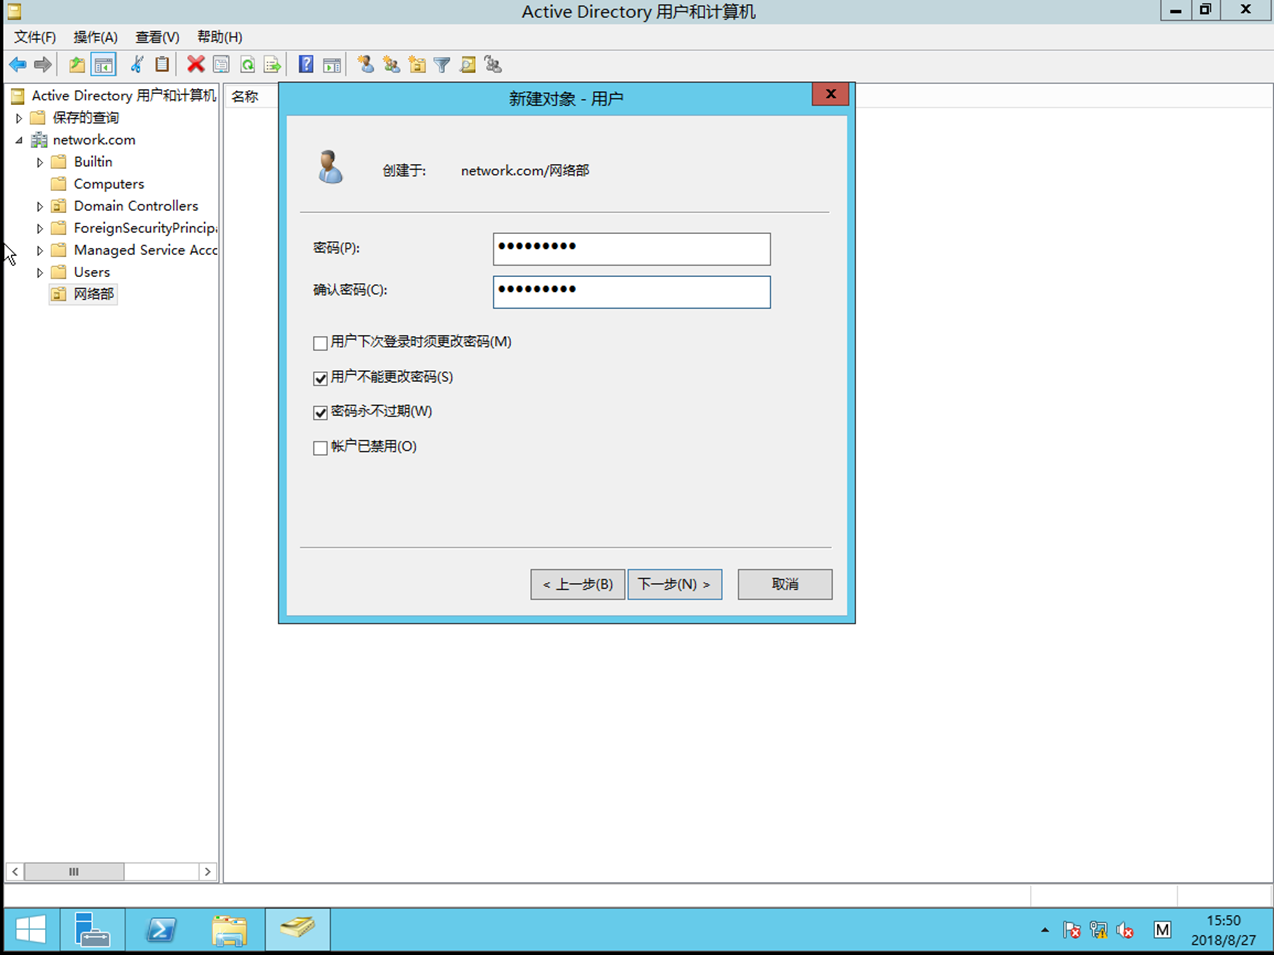Click the Active Directory taskbar icon
Viewport: 1274px width, 955px height.
pos(297,930)
